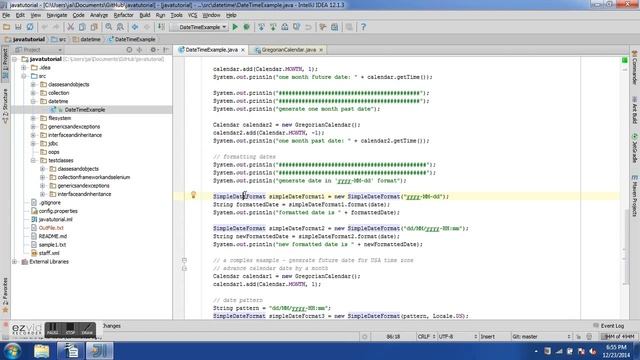
Task: Open Settings with the wrench icon
Action: [323, 27]
